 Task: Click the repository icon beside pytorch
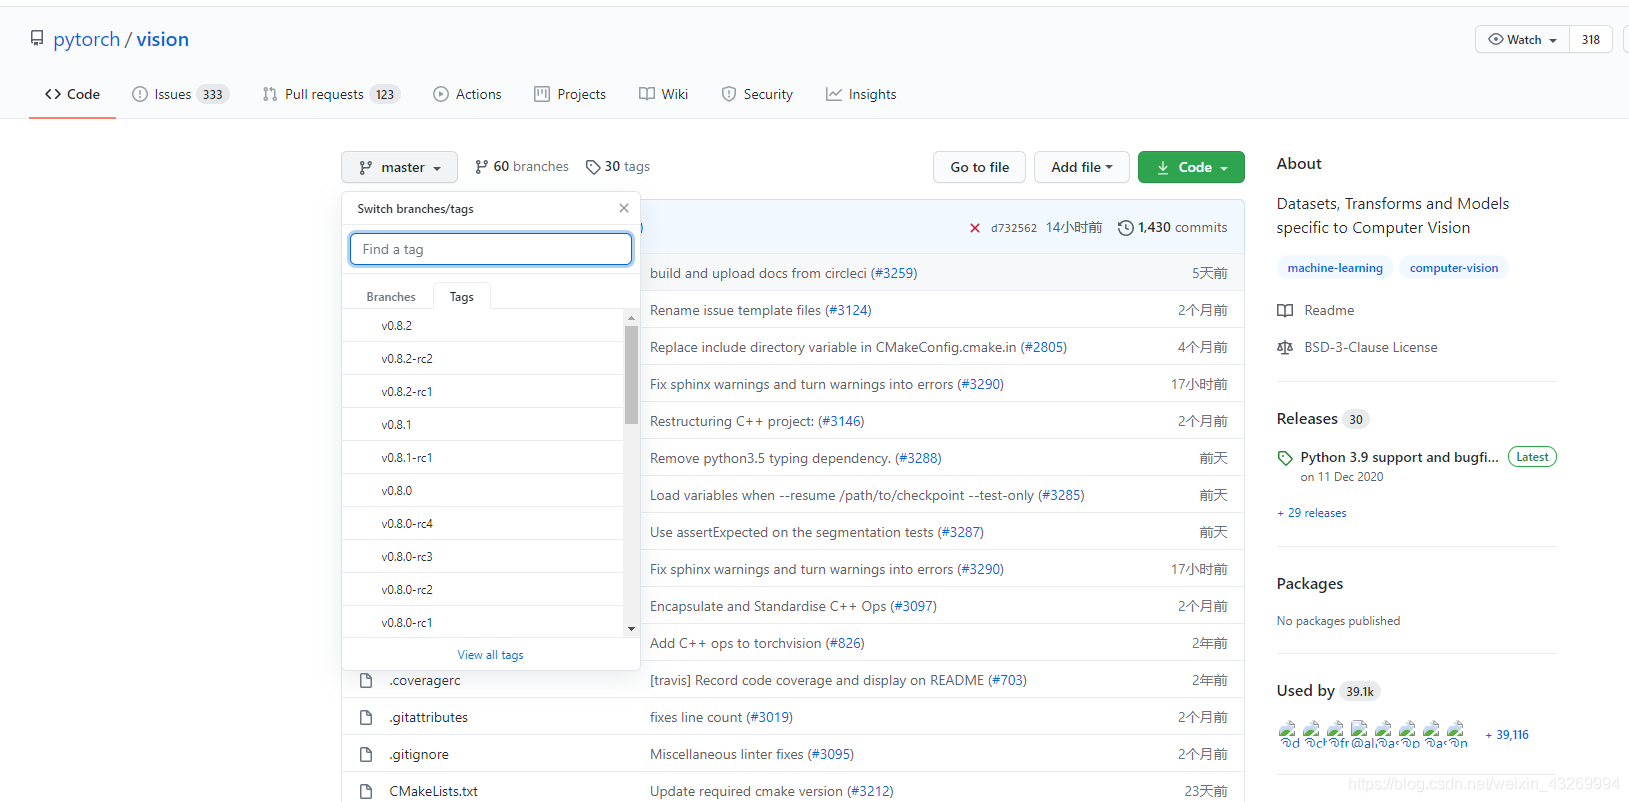pos(37,38)
